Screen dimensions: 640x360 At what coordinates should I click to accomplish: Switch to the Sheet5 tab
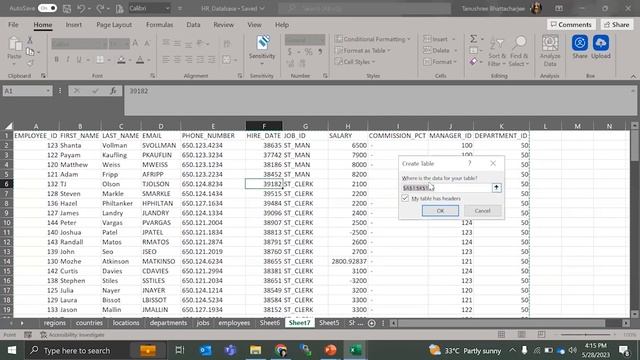[329, 323]
